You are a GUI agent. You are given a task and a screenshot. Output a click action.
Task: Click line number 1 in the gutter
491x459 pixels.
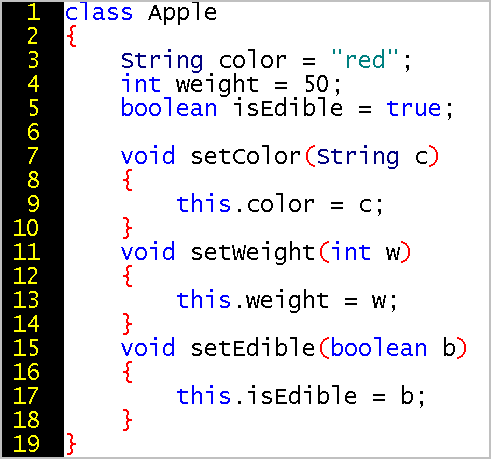[x=33, y=12]
